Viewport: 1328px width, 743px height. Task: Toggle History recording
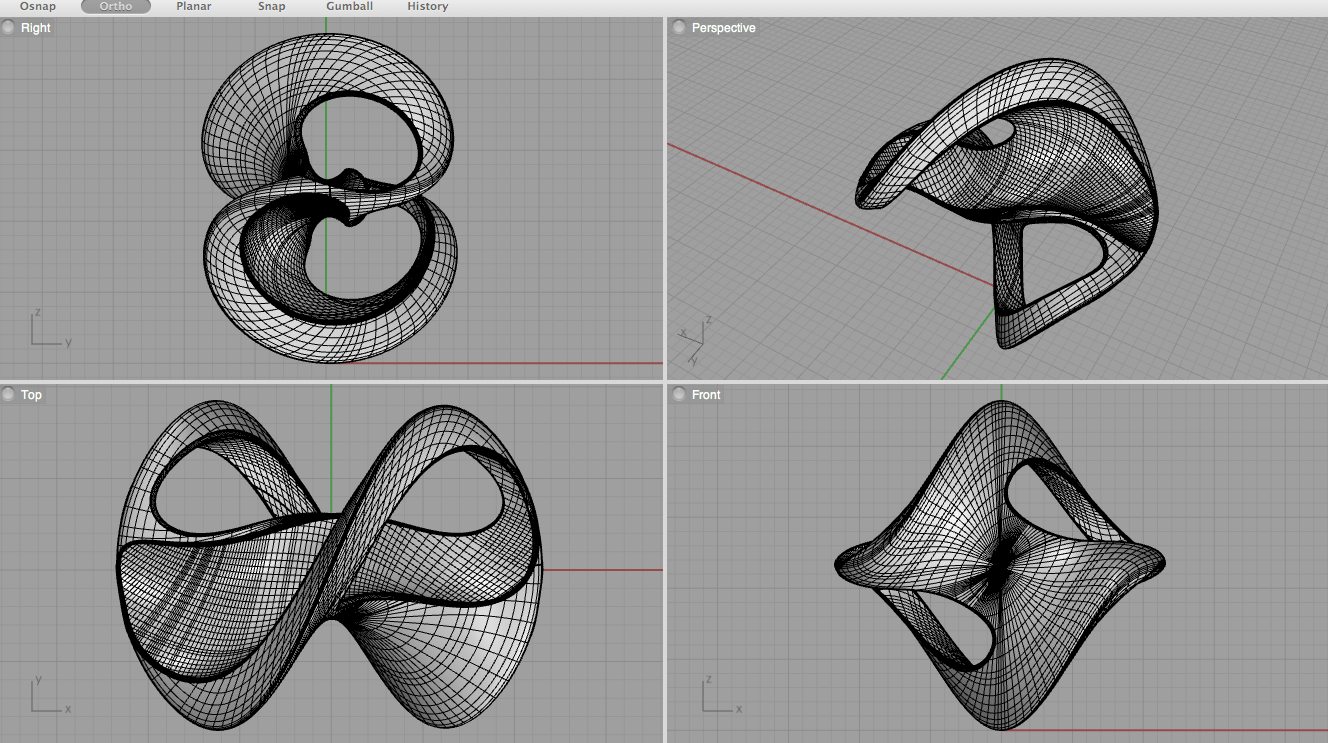coord(427,6)
